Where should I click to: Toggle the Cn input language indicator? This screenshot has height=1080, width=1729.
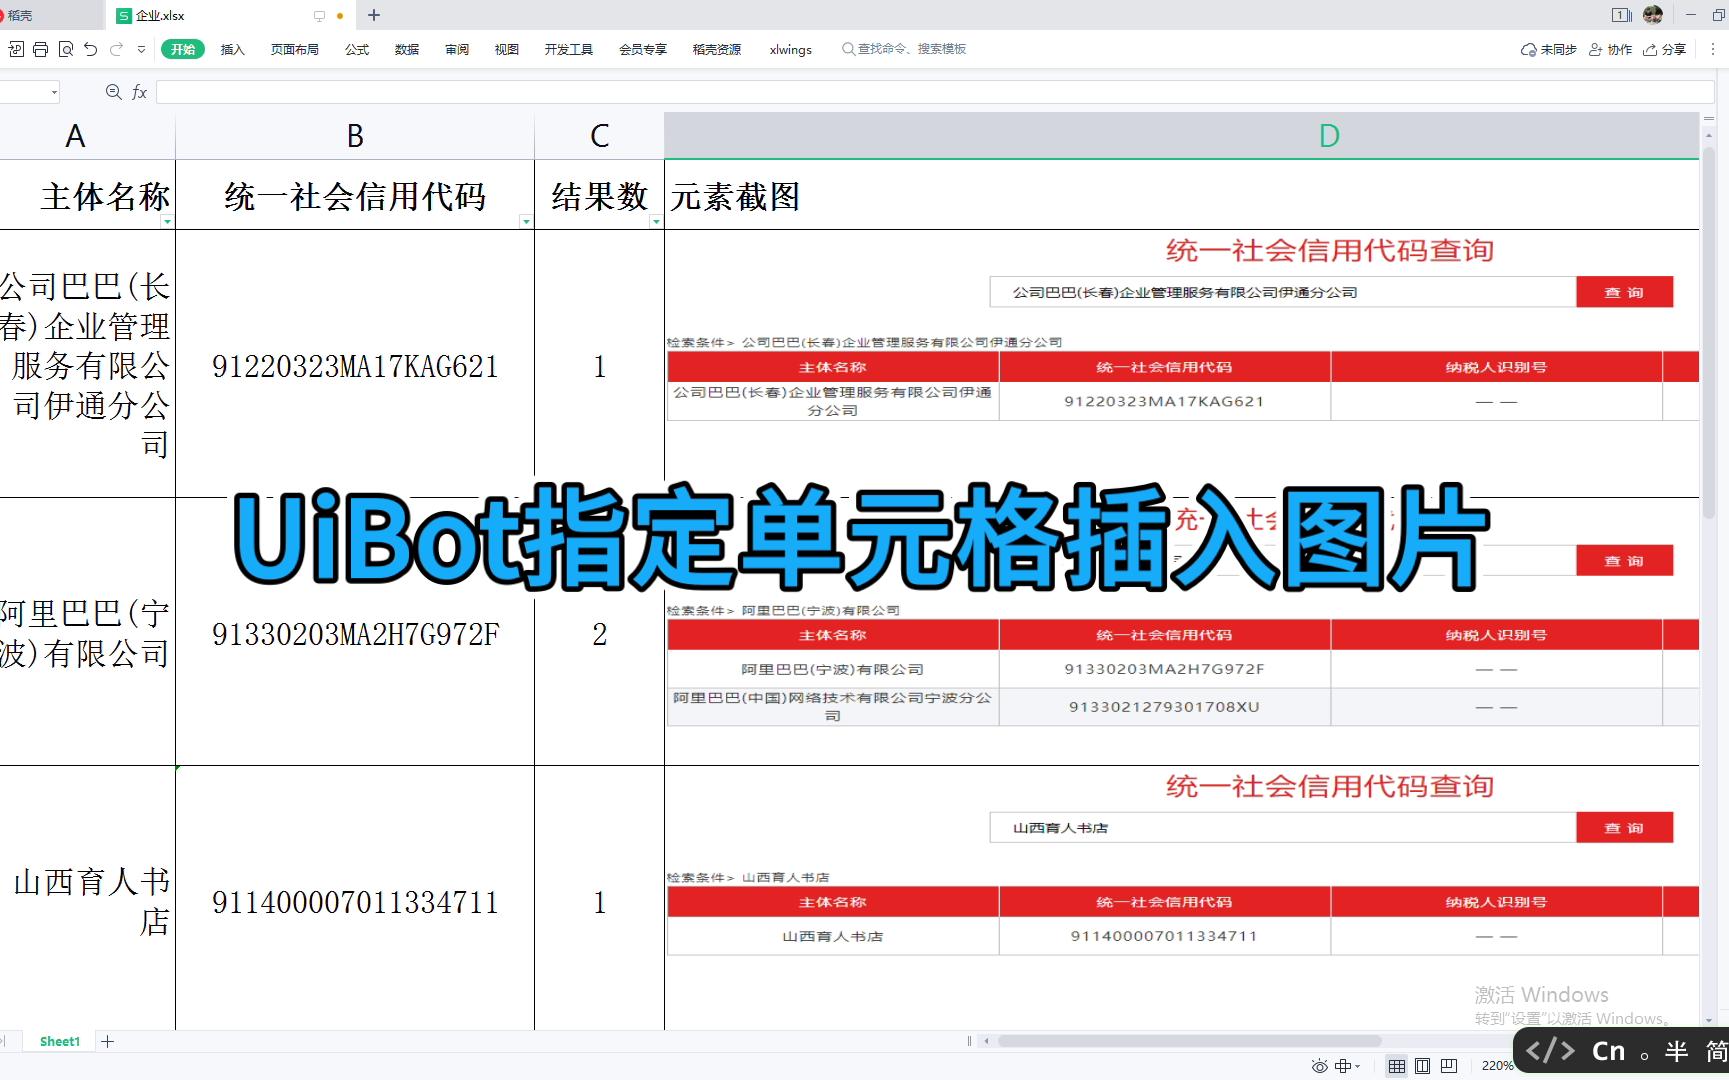[x=1609, y=1051]
